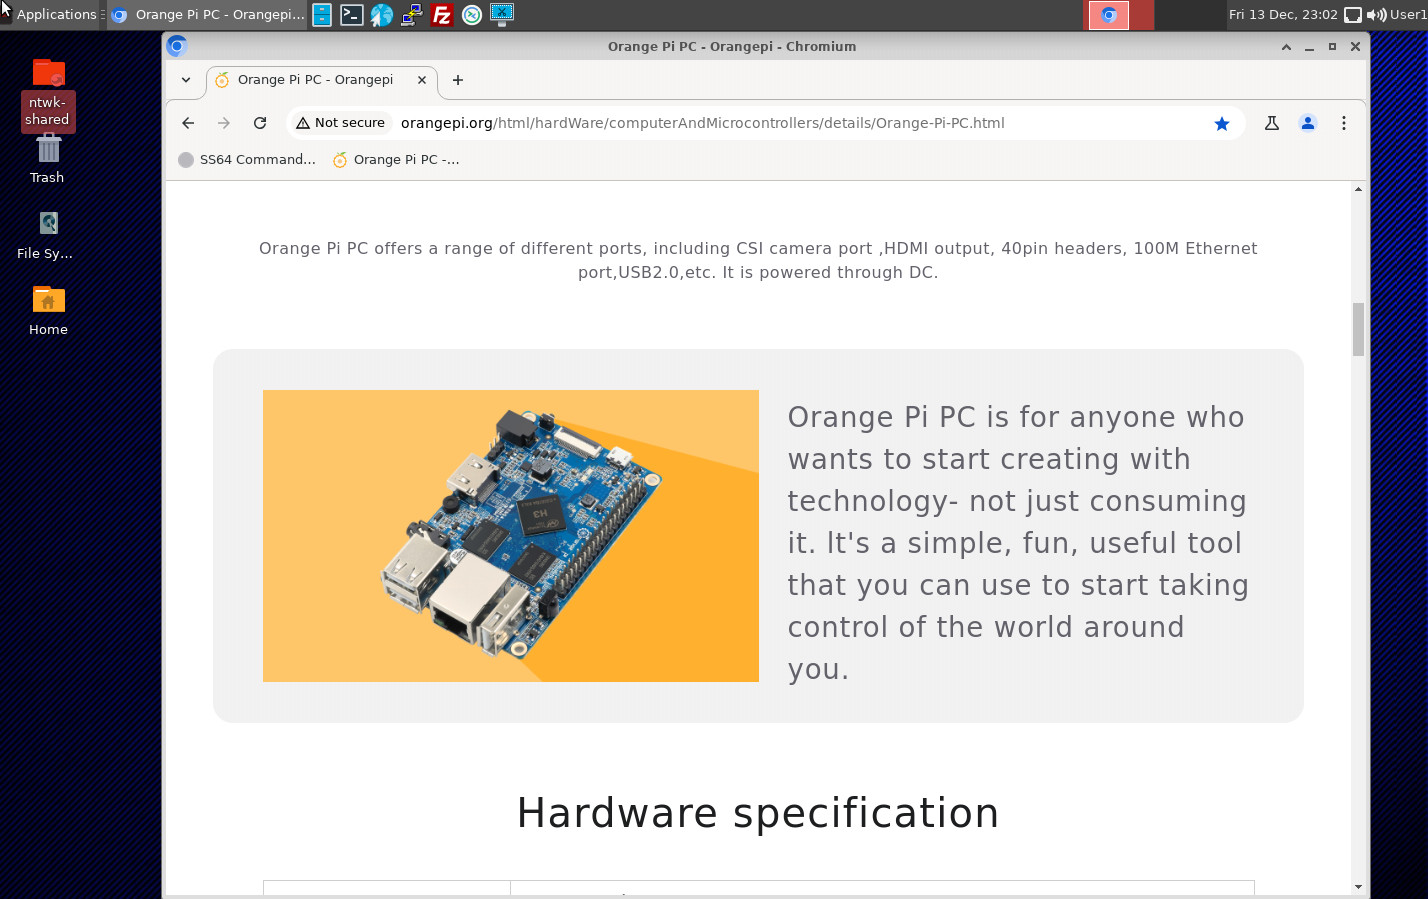Open the FileZilla client from the taskbar
1428x899 pixels.
[x=441, y=14]
